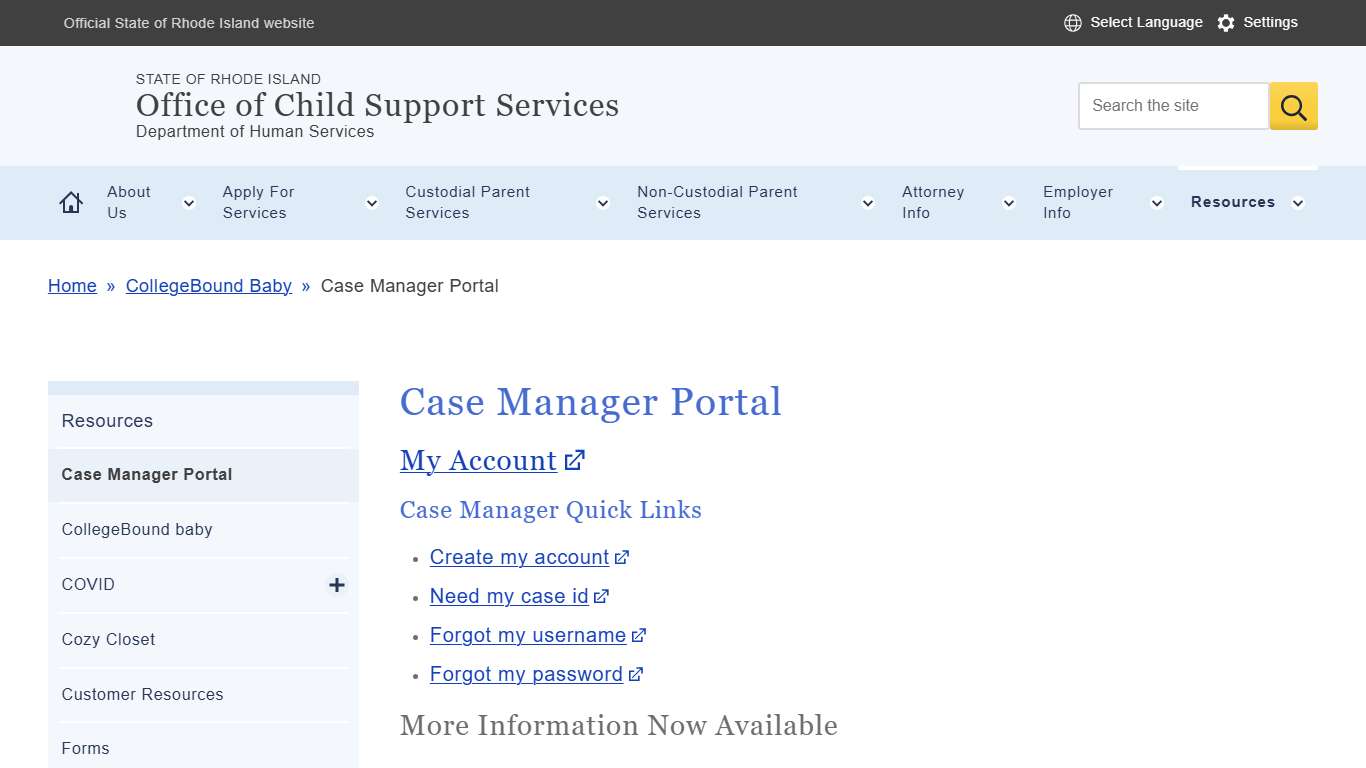The height and width of the screenshot is (768, 1366).
Task: Click the external link icon beside My Account
Action: pos(574,459)
